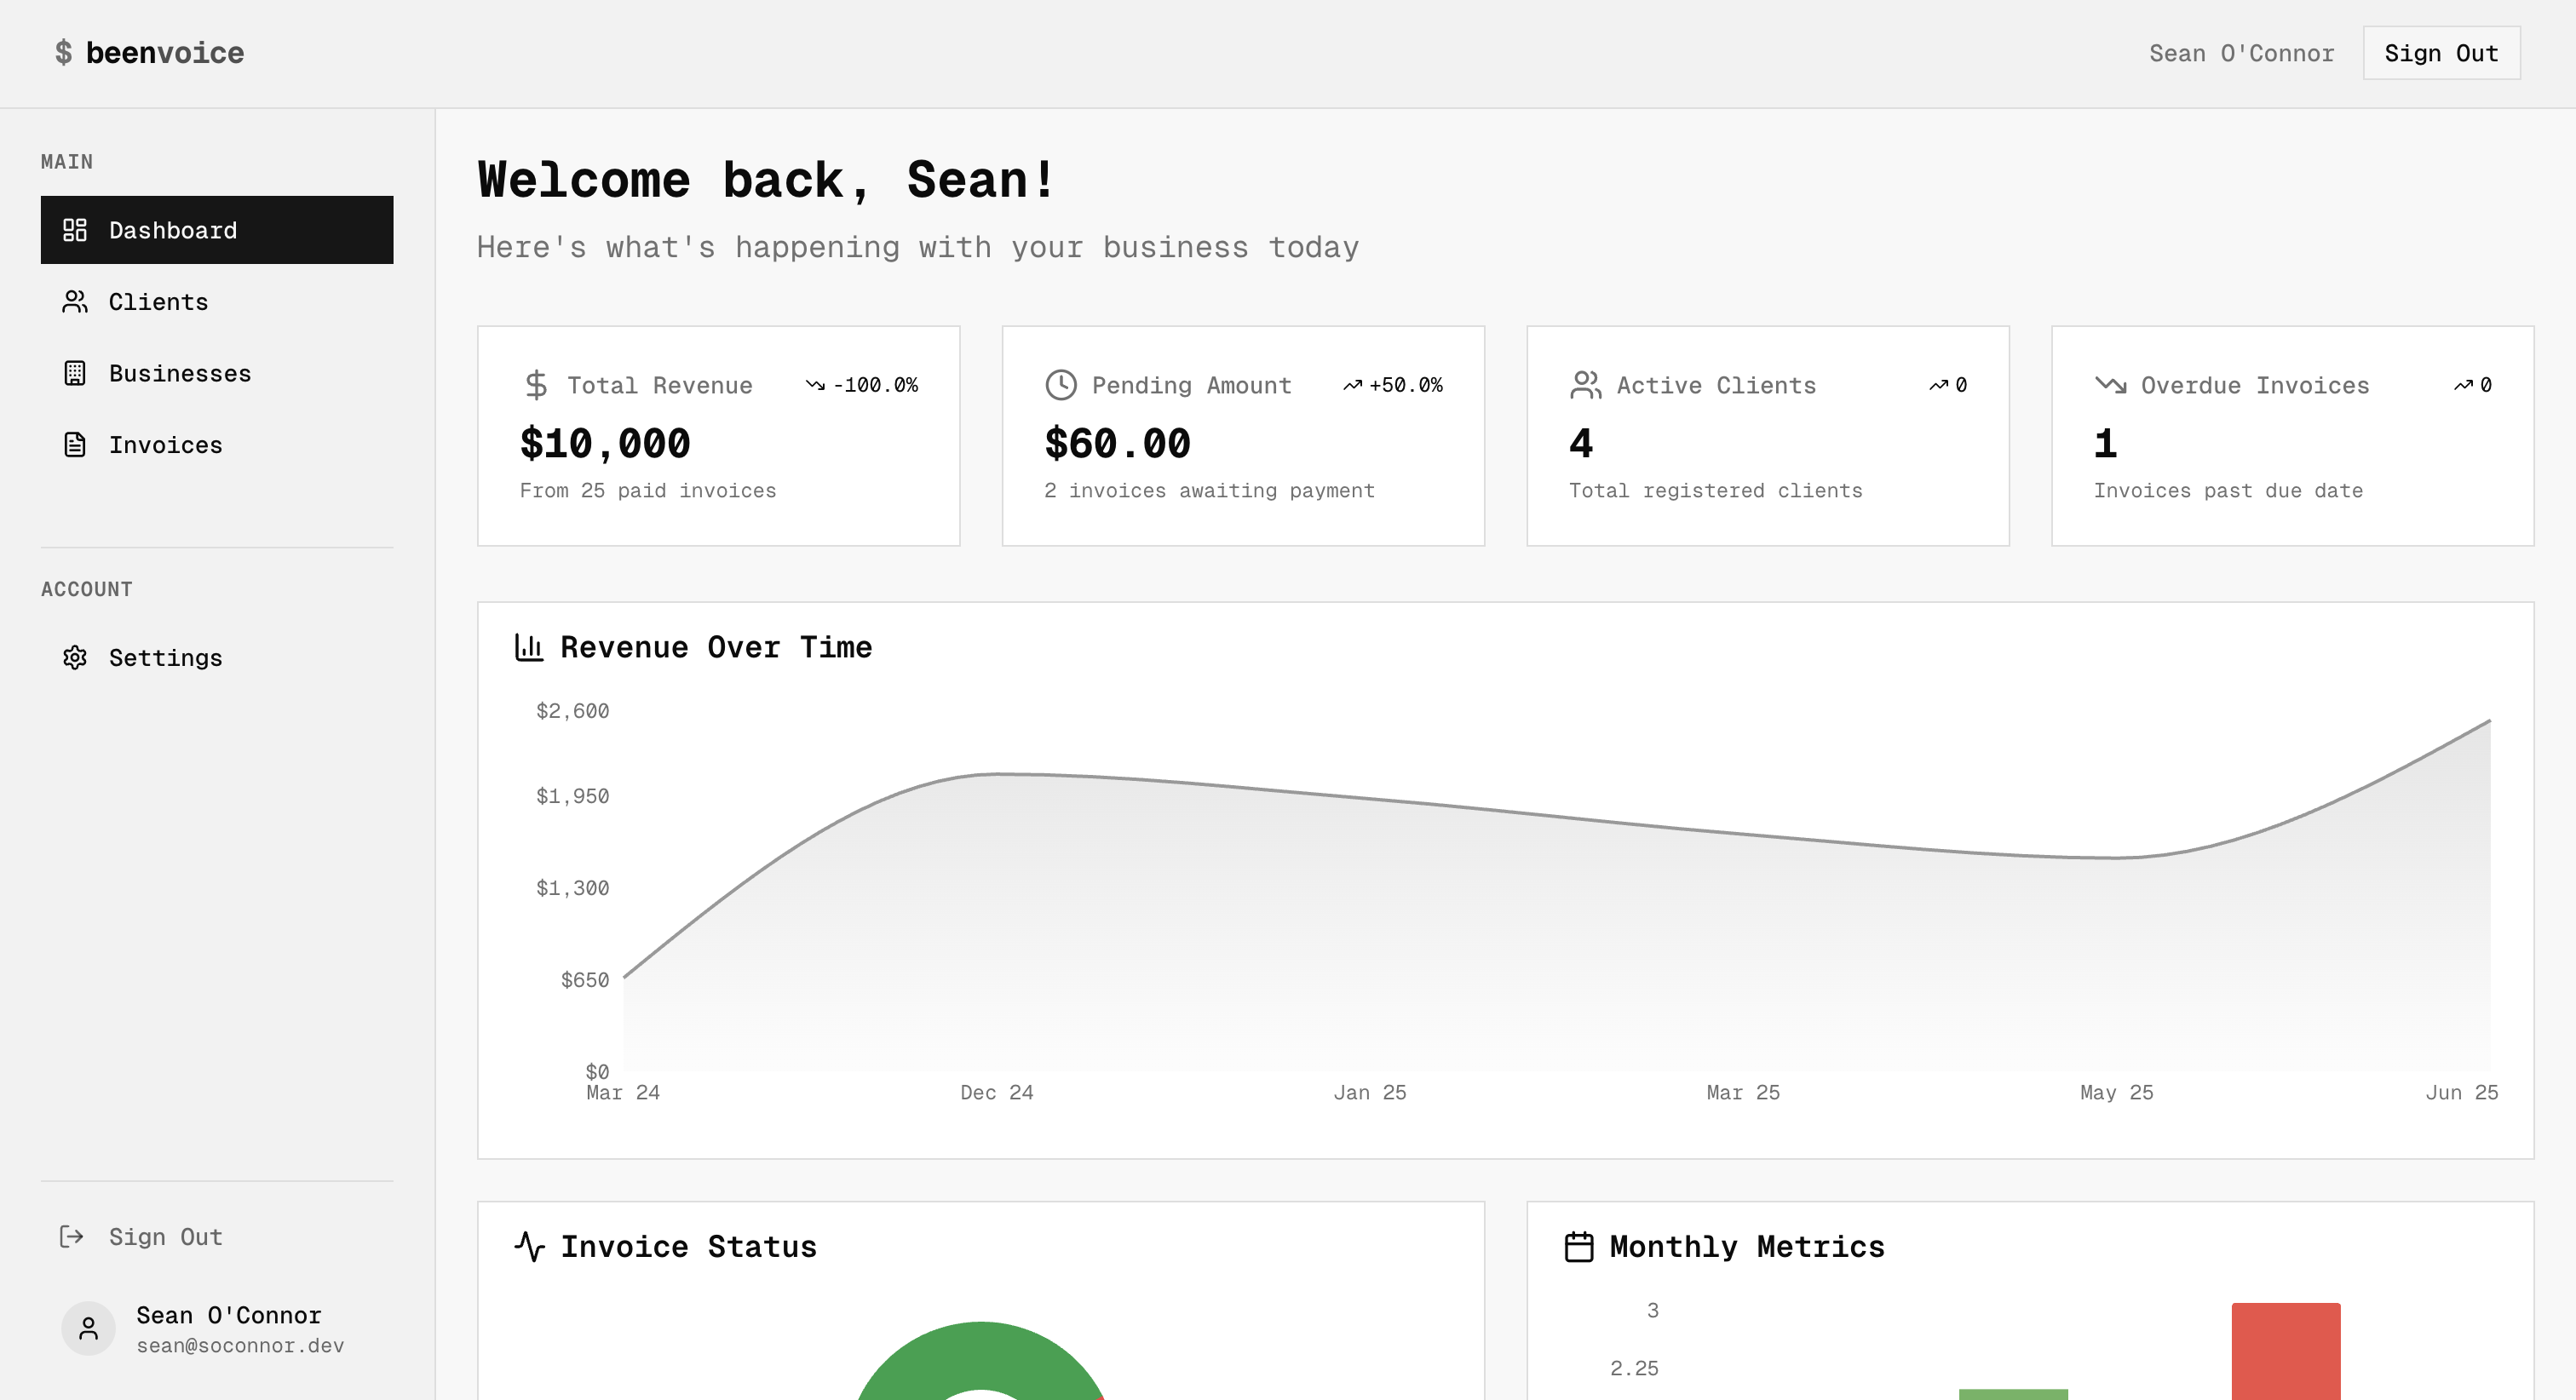Click the Total Revenue $10,000 card
The width and height of the screenshot is (2576, 1400).
click(718, 436)
